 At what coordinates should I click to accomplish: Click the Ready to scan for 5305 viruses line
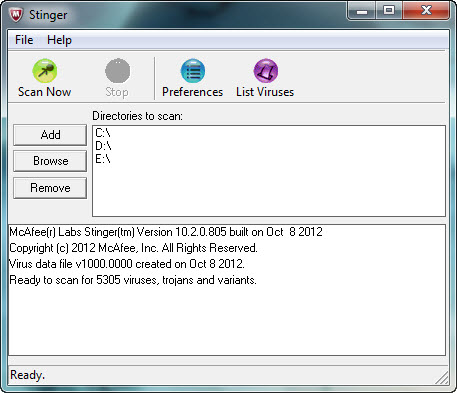pyautogui.click(x=133, y=280)
